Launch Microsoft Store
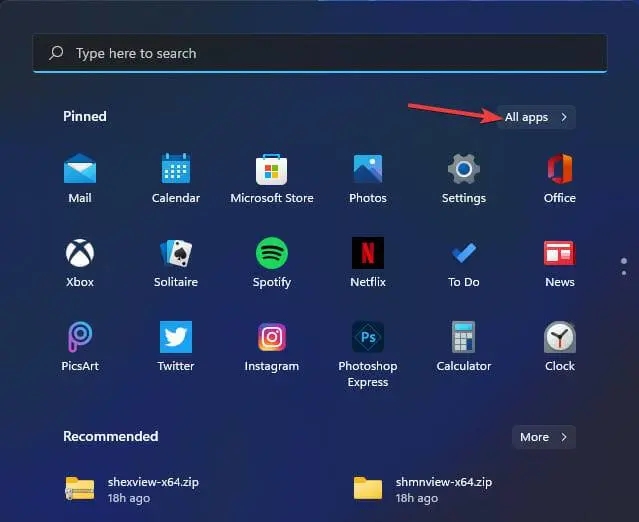 click(272, 178)
